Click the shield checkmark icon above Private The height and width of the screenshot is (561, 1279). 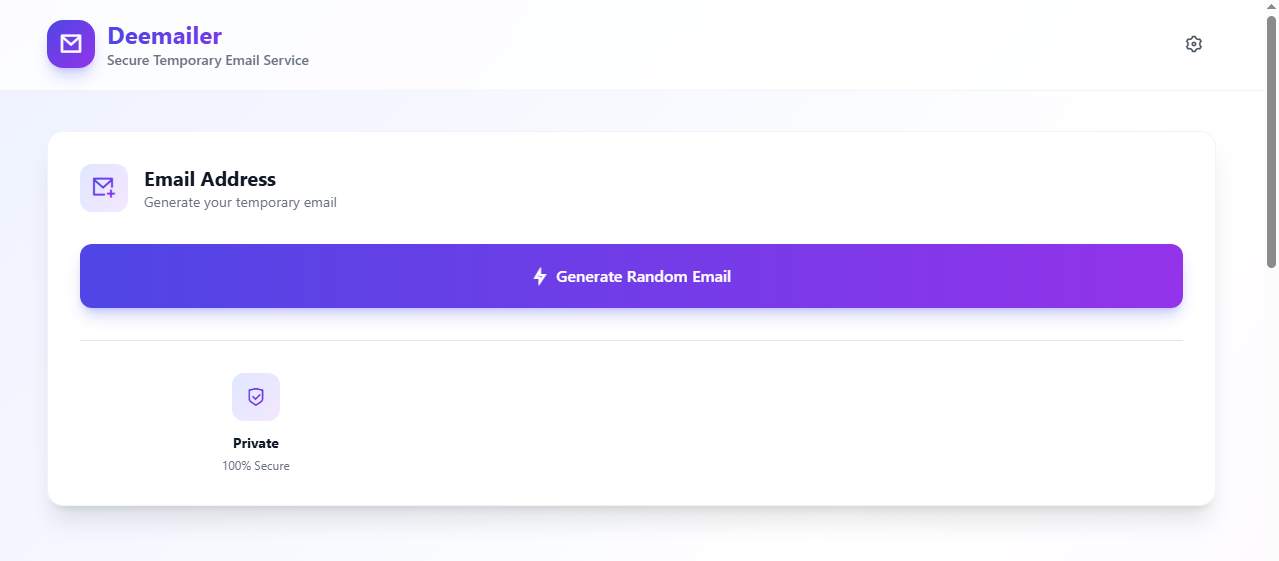[x=256, y=397]
